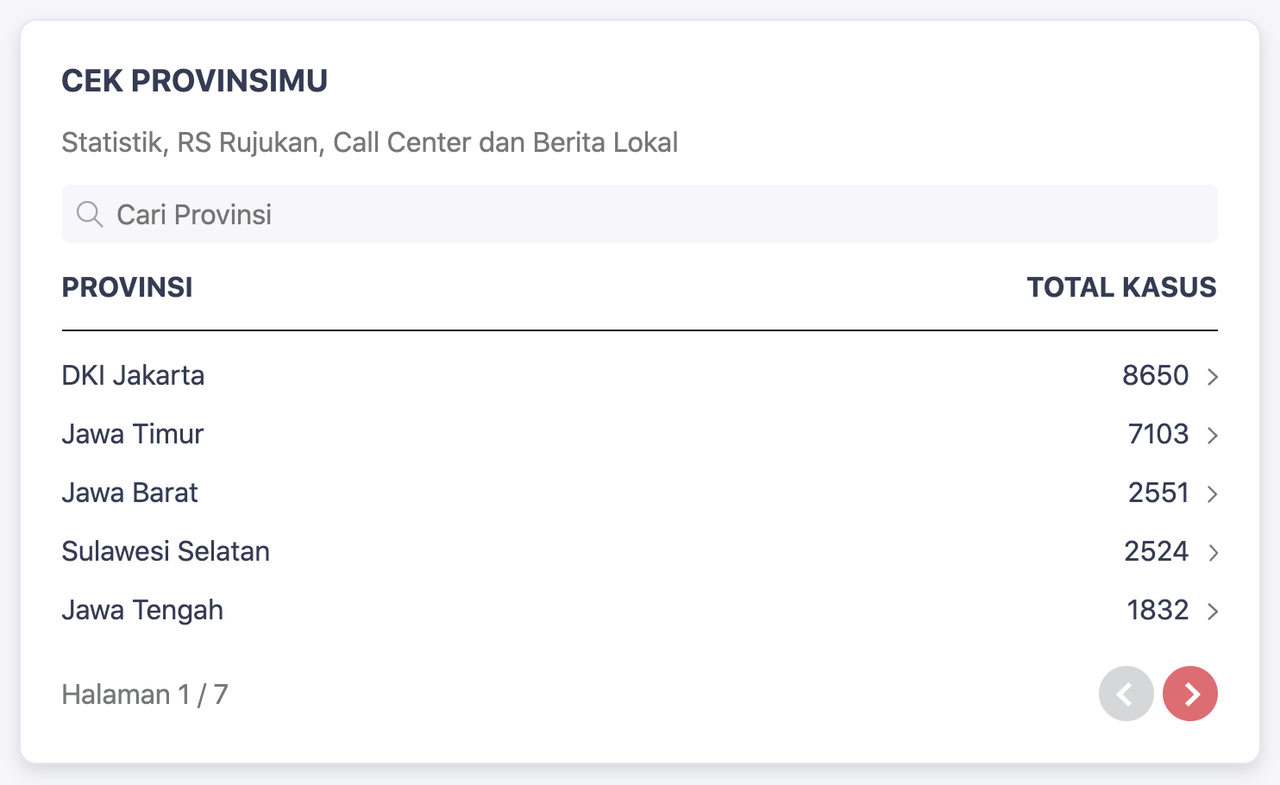Open Jawa Tengah province statistics

click(143, 610)
